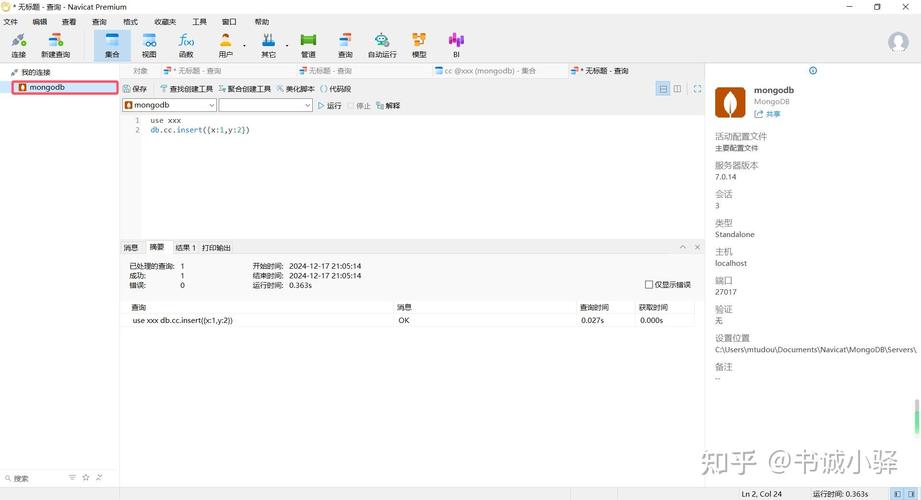Select mongodb connection in the tree
This screenshot has width=921, height=500.
[x=47, y=88]
